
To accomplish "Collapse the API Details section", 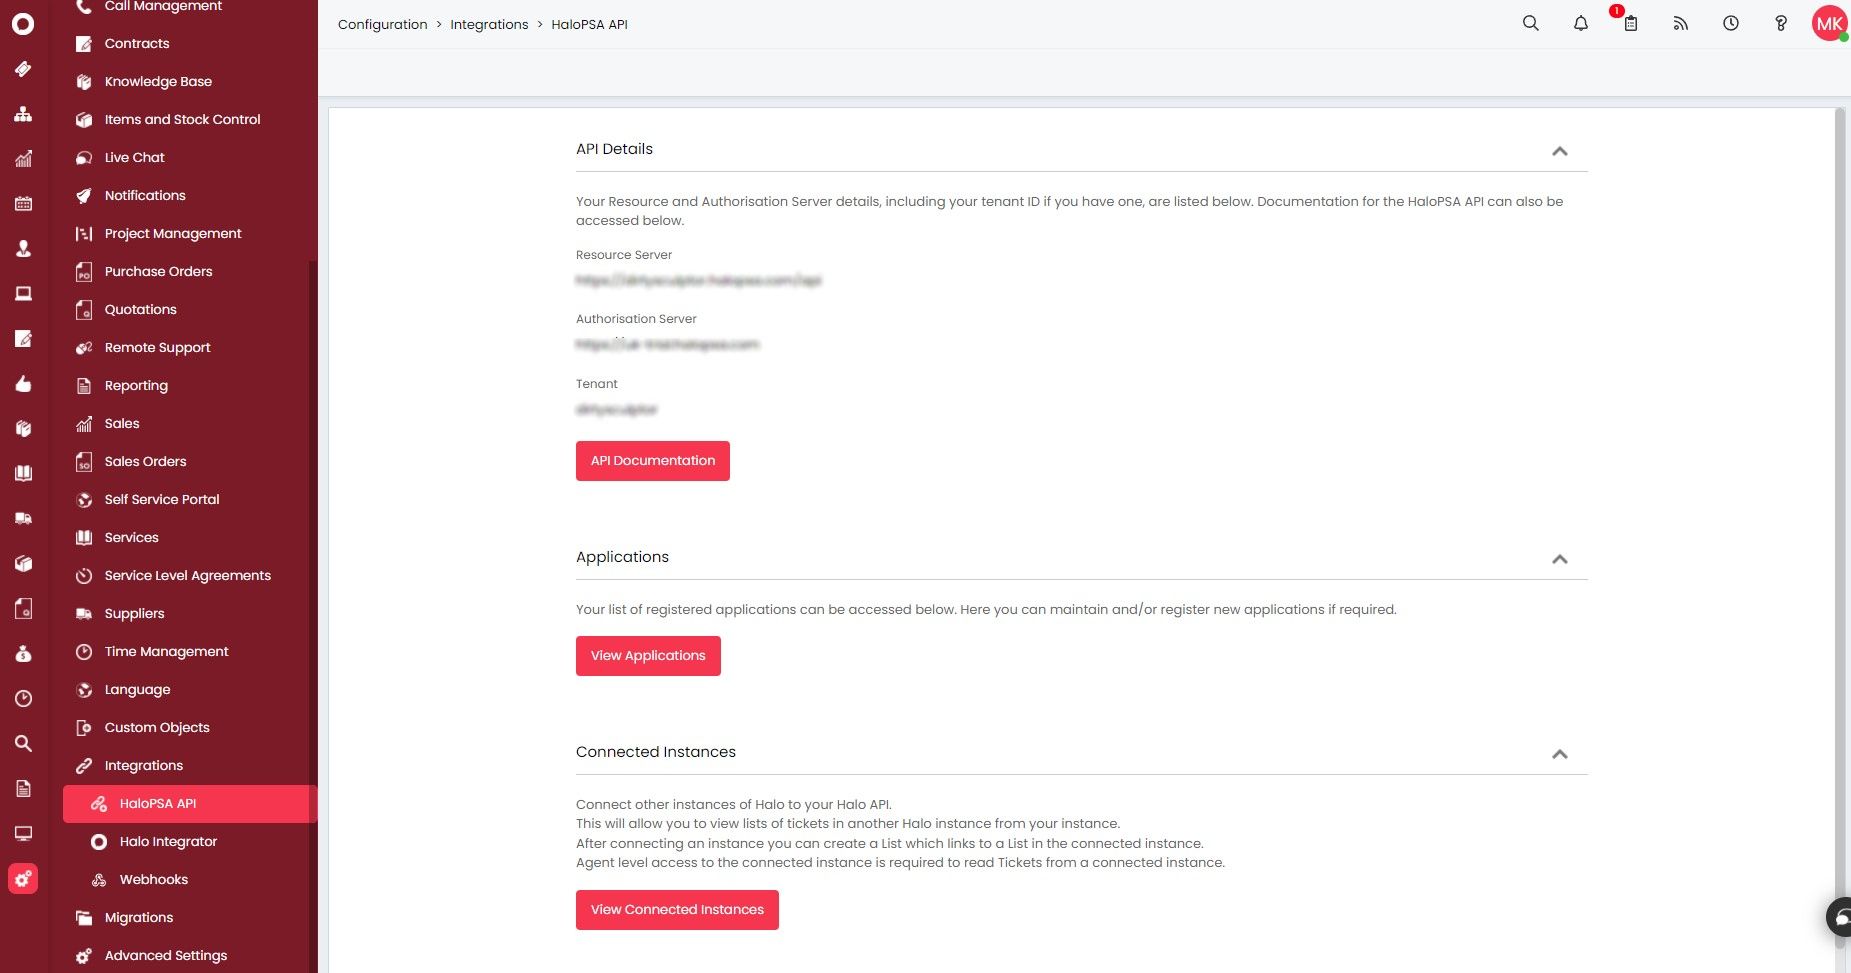I will [1559, 152].
